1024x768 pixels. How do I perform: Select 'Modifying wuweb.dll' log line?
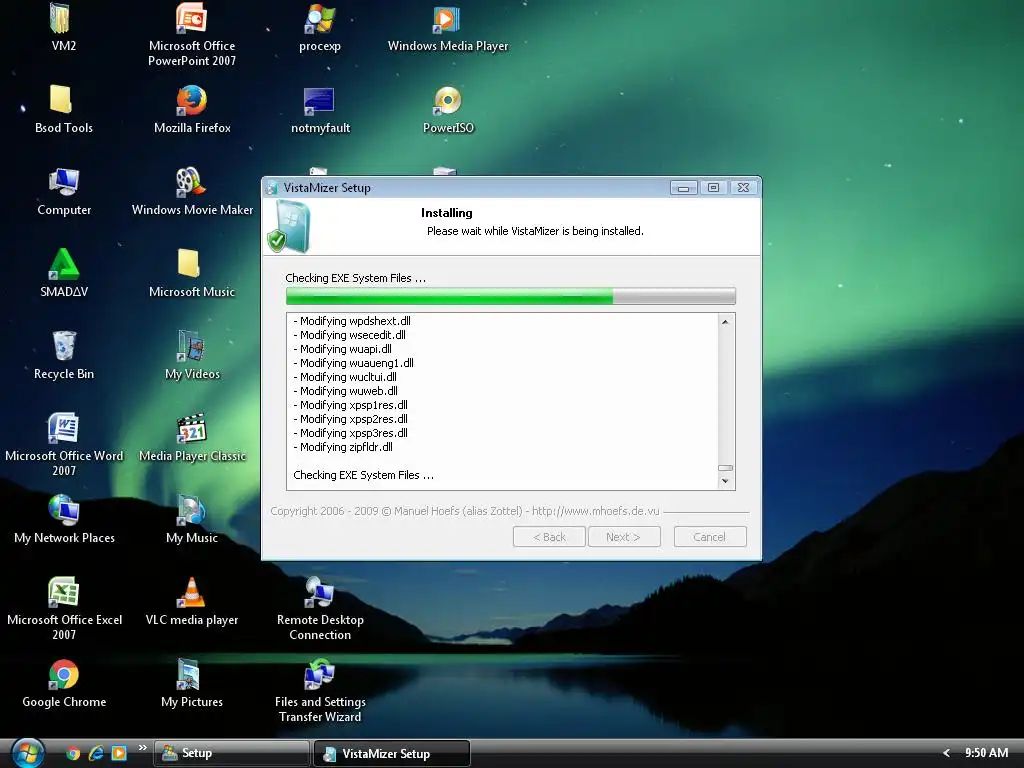(345, 391)
